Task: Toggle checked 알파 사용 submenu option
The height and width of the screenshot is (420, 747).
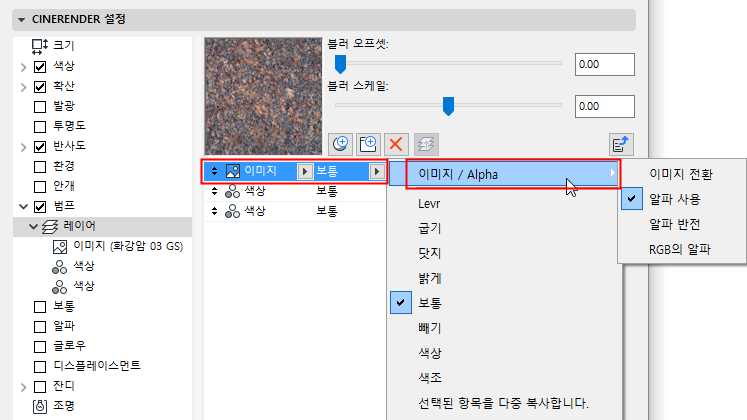Action: [675, 199]
